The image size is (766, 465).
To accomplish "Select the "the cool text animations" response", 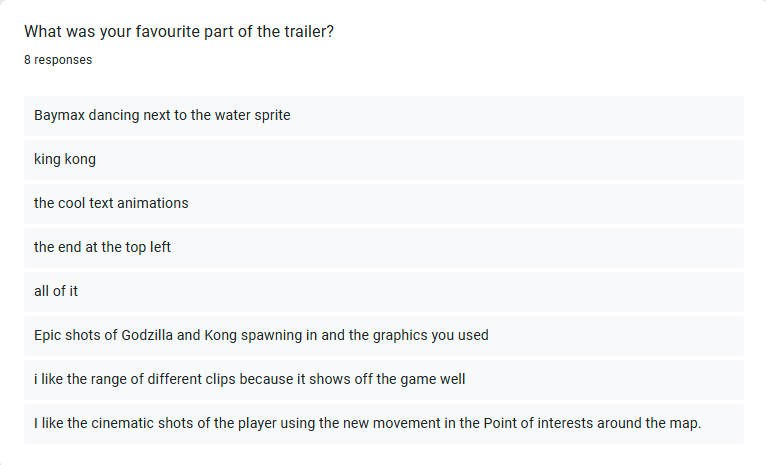I will (x=111, y=203).
